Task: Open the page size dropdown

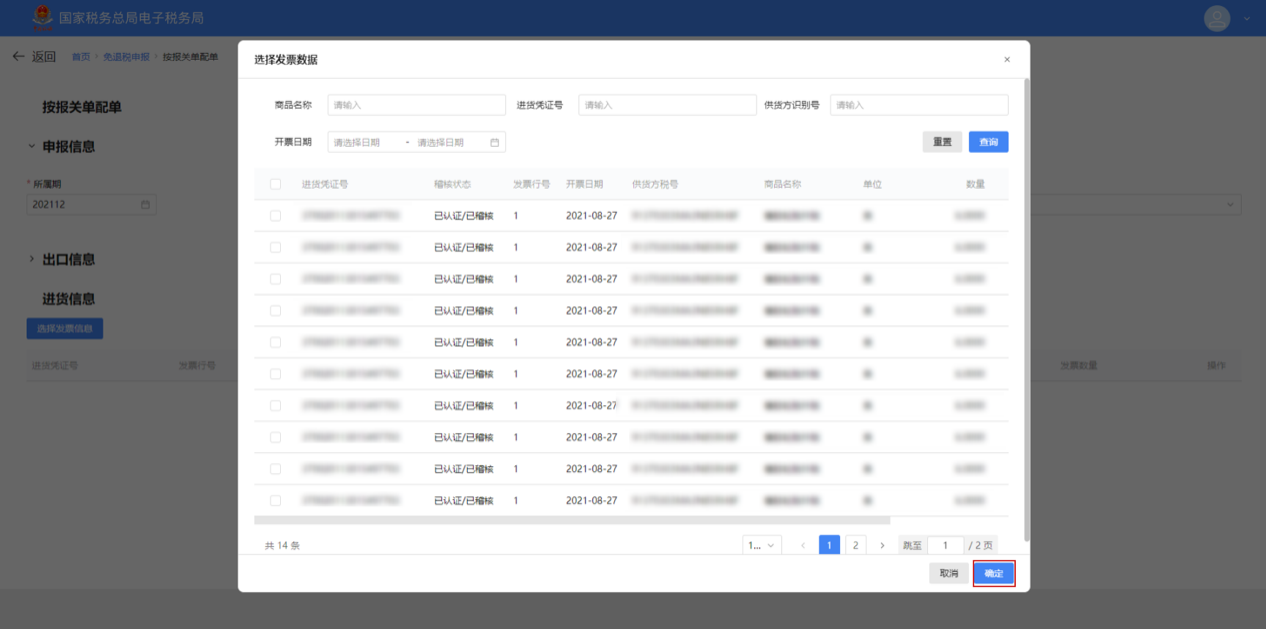Action: (762, 545)
